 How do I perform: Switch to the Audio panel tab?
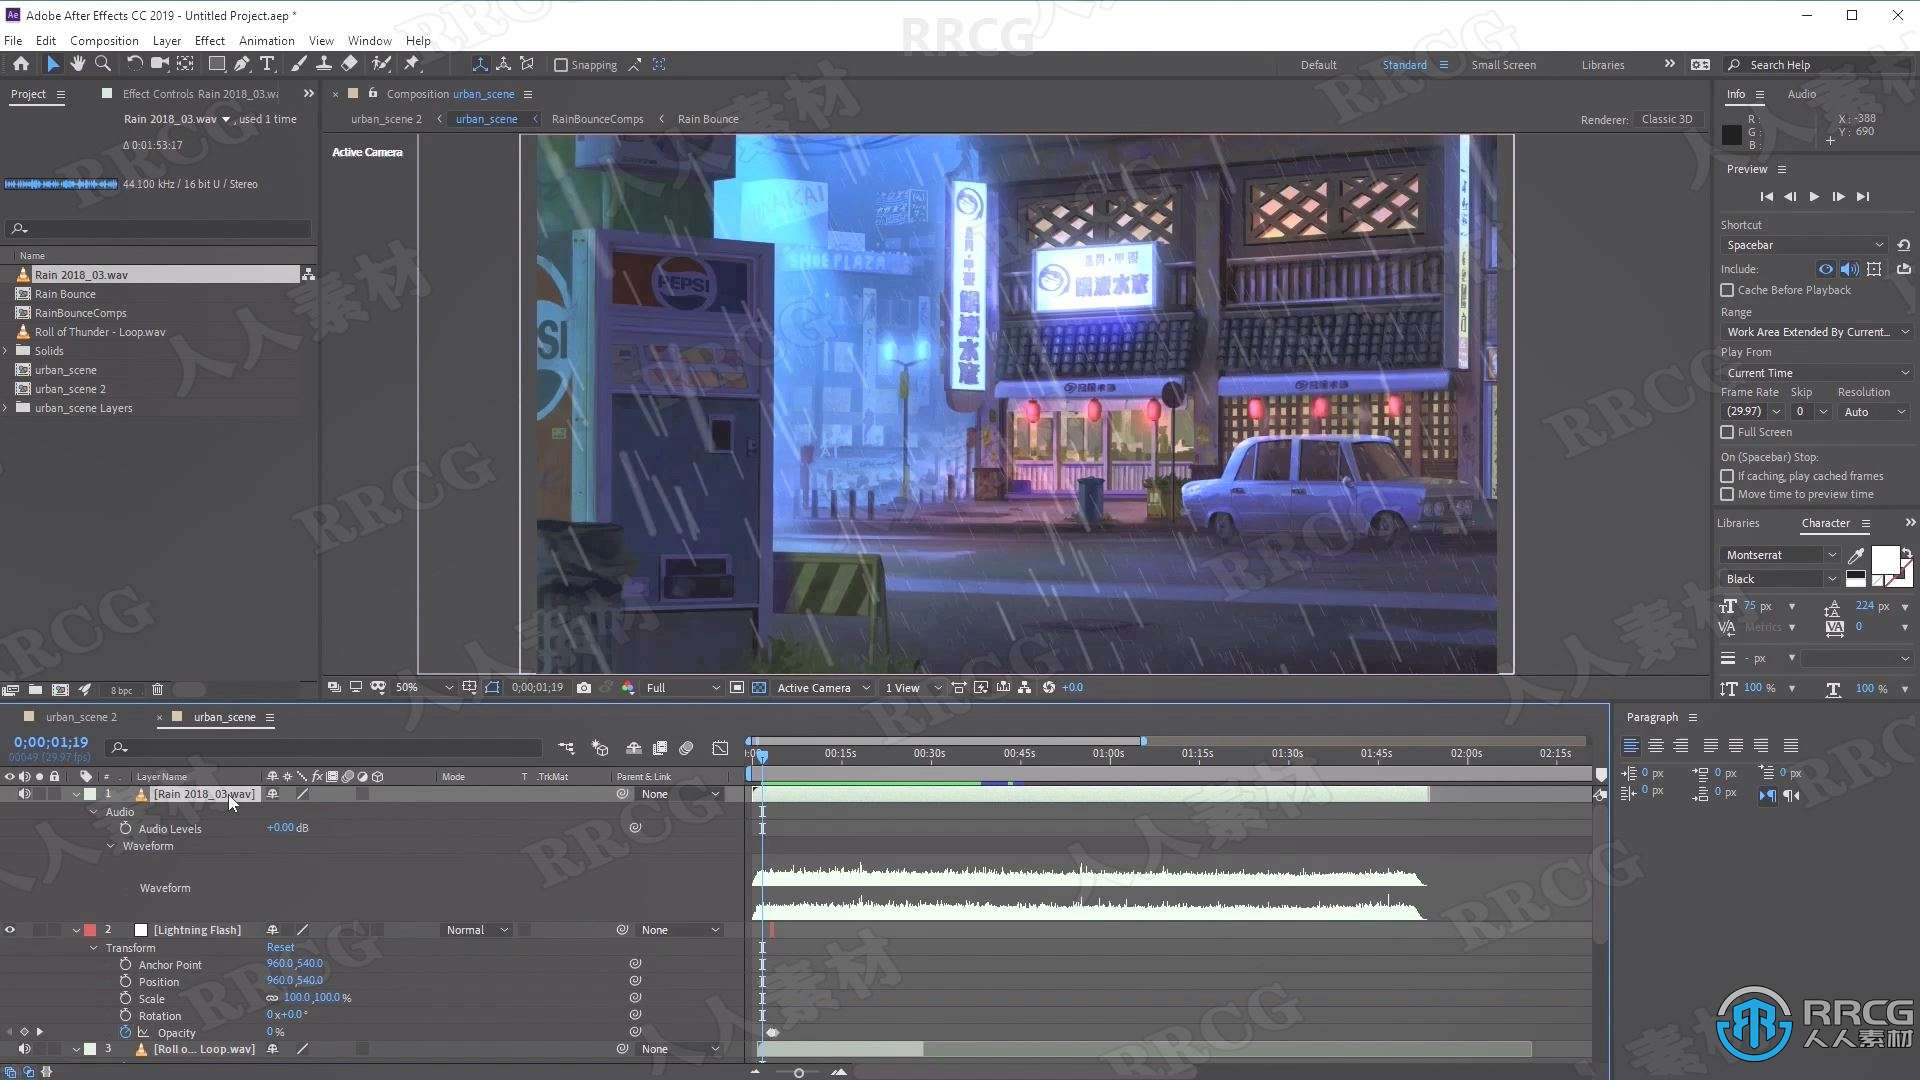(1801, 94)
